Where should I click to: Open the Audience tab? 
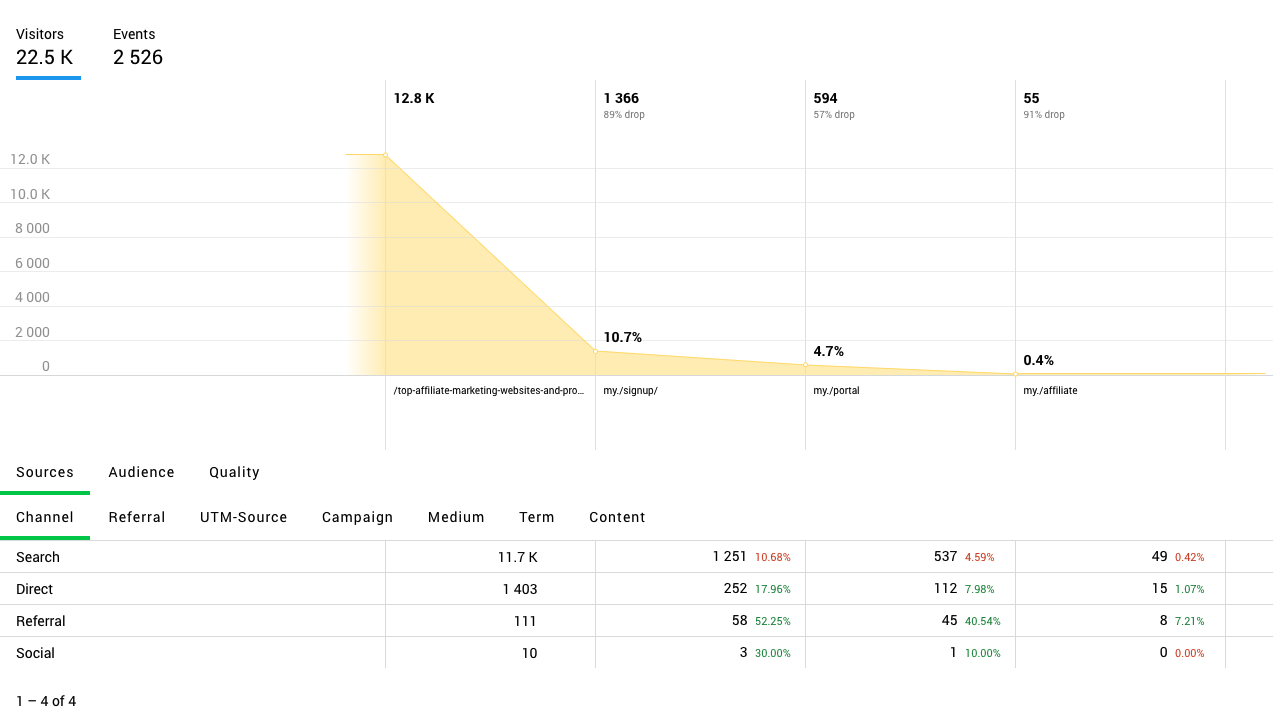pos(141,472)
